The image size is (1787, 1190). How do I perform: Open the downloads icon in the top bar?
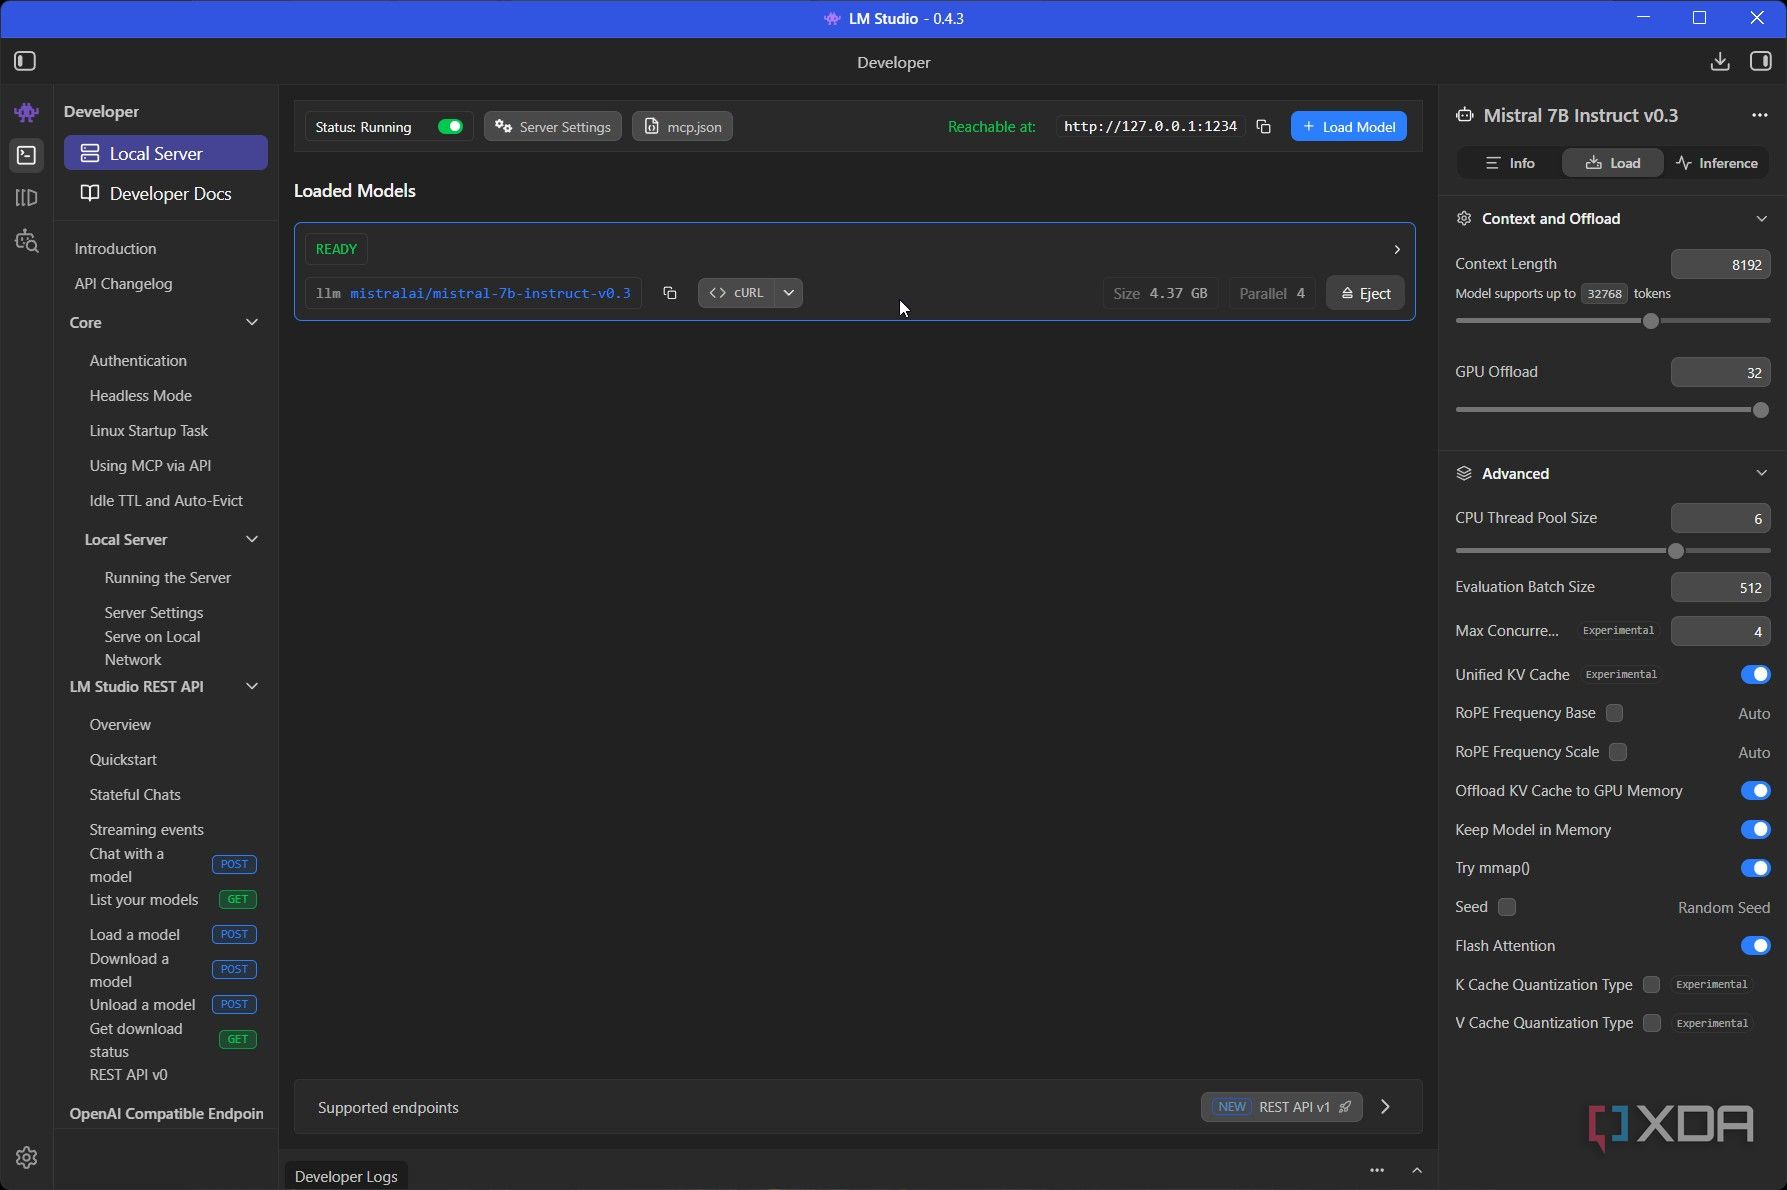pos(1720,62)
